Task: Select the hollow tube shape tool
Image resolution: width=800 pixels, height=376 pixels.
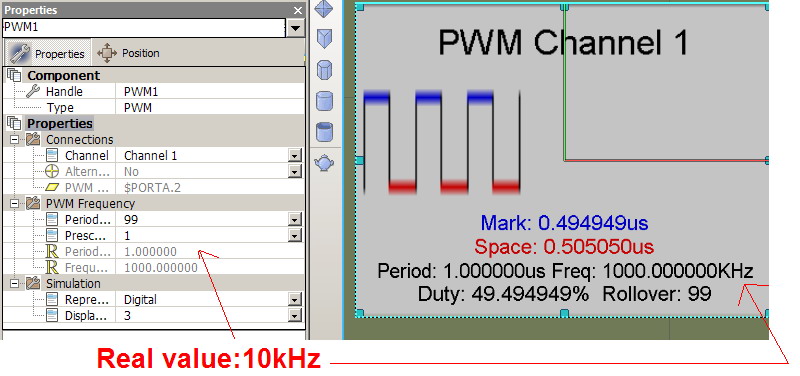Action: pyautogui.click(x=325, y=132)
